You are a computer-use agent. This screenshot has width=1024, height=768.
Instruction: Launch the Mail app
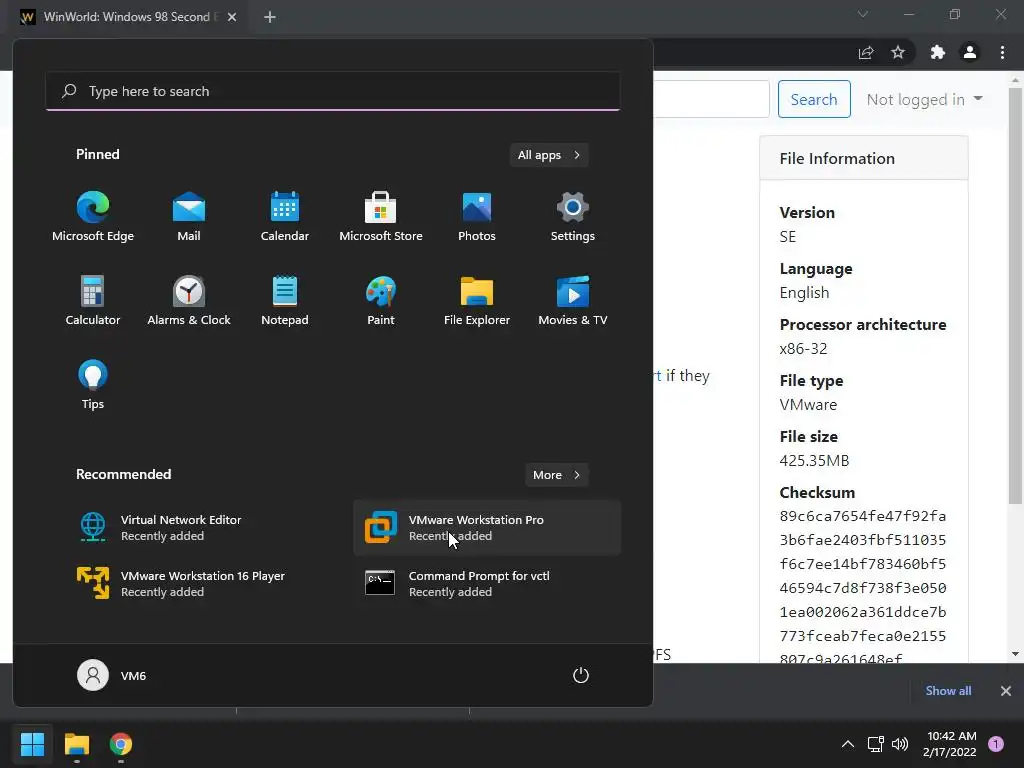[189, 217]
